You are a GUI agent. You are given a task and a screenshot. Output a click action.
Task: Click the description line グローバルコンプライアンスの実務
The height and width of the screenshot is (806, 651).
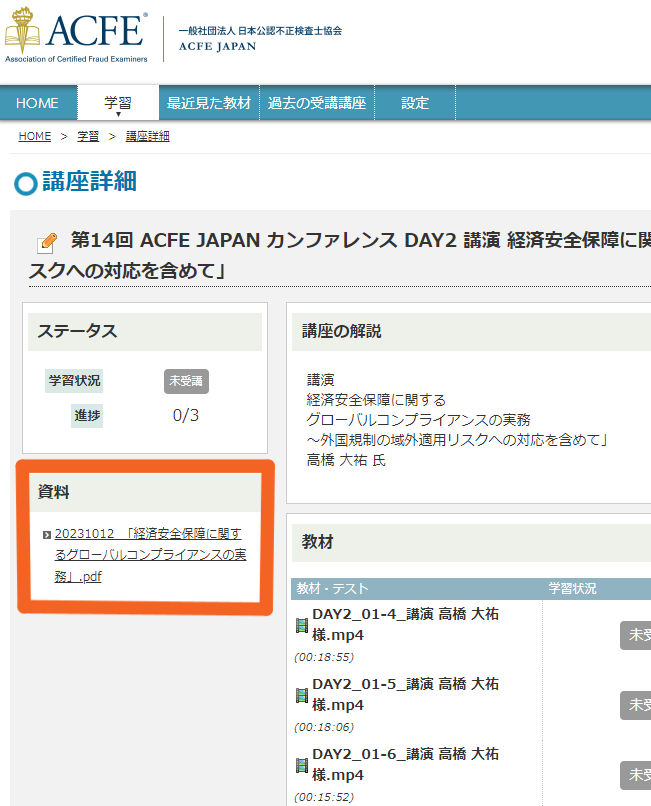pyautogui.click(x=418, y=420)
